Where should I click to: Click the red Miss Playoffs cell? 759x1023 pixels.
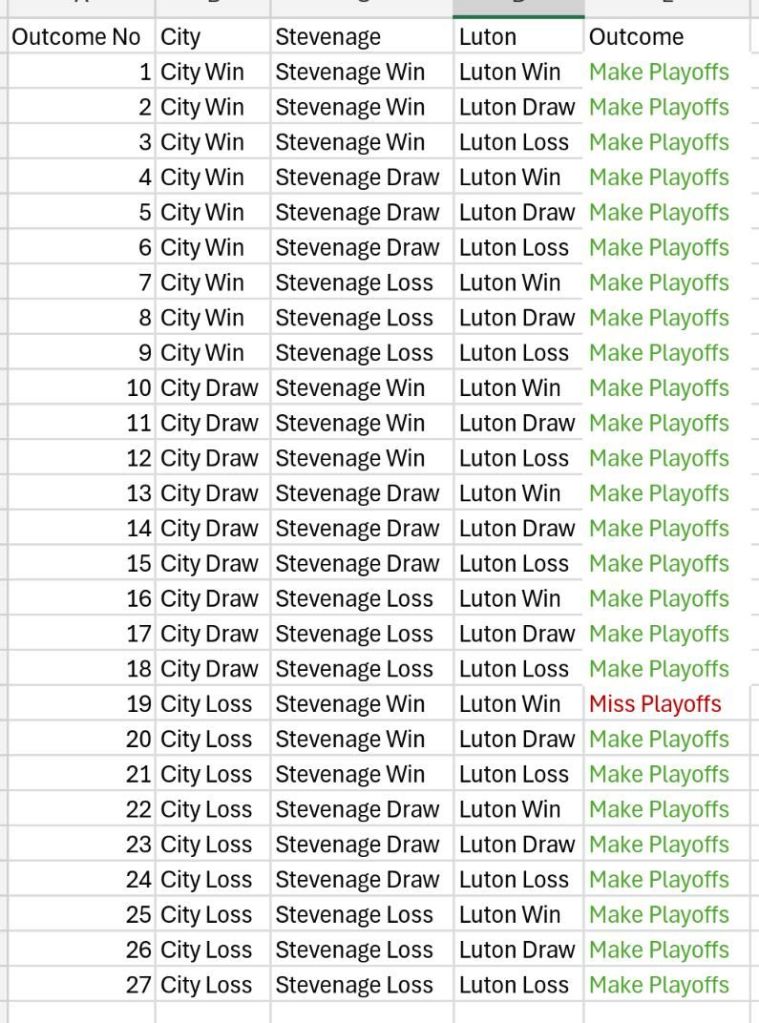[655, 704]
